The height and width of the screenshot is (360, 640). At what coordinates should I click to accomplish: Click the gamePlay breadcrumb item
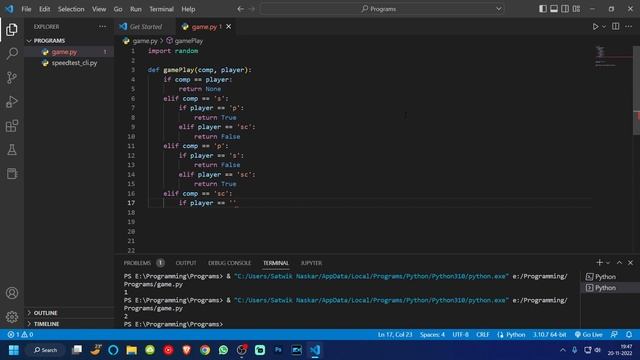tap(184, 41)
